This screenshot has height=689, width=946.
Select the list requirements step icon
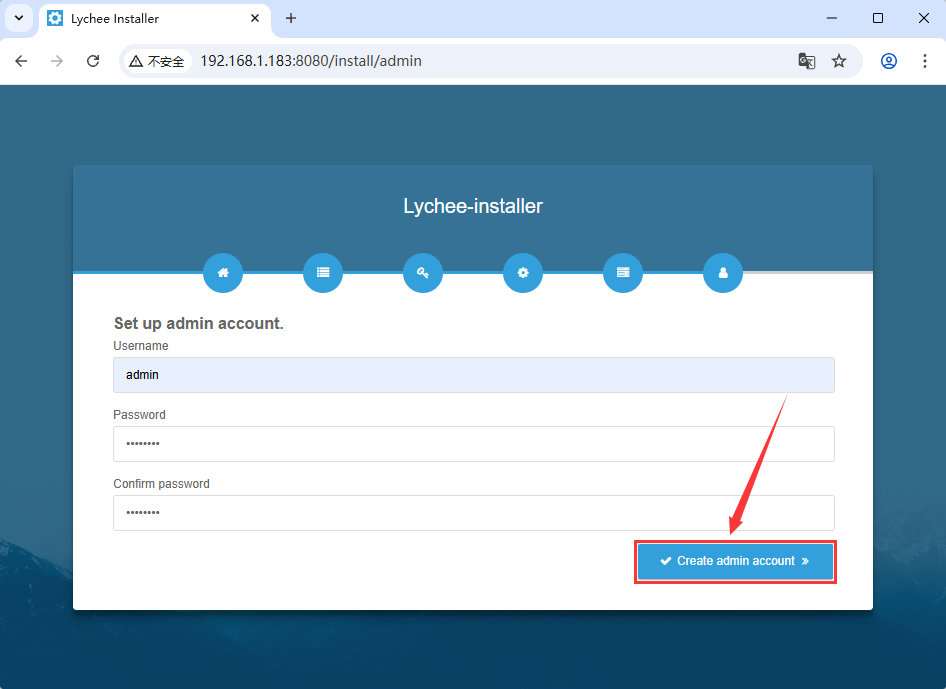[x=323, y=273]
